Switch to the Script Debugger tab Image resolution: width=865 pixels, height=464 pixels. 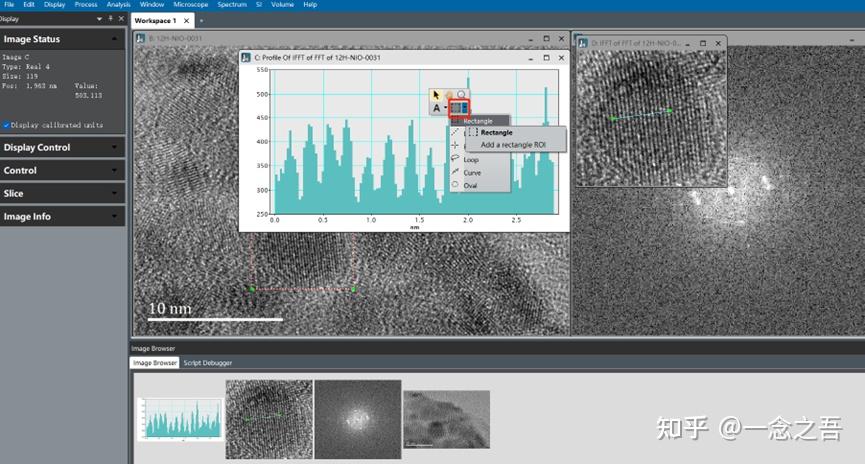[x=205, y=363]
